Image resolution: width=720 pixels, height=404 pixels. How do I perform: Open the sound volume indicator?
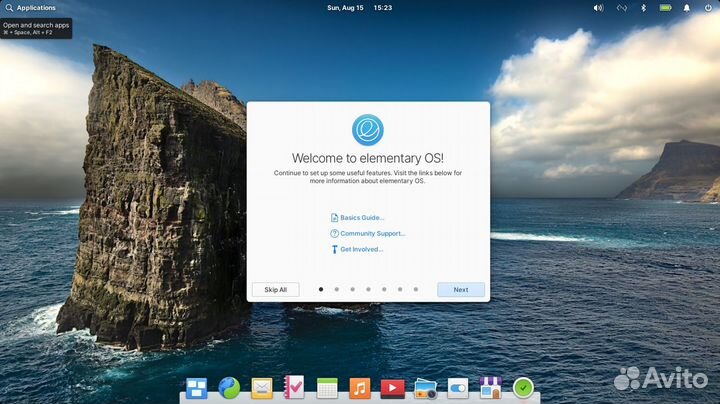pos(598,7)
